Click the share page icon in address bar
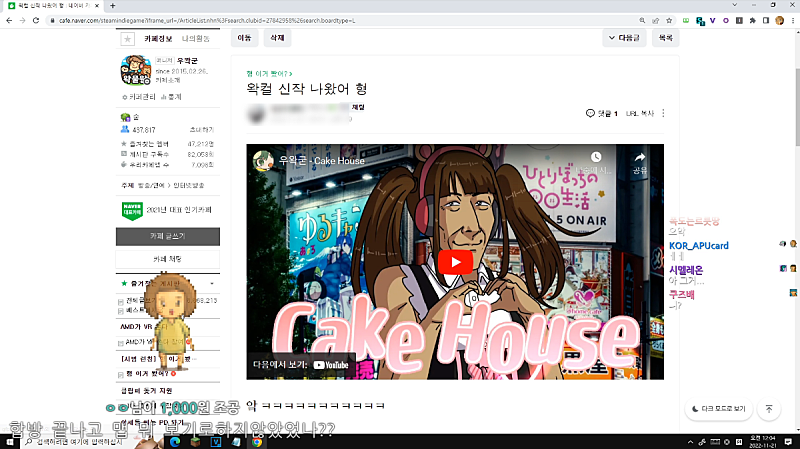The height and width of the screenshot is (449, 800). point(656,20)
